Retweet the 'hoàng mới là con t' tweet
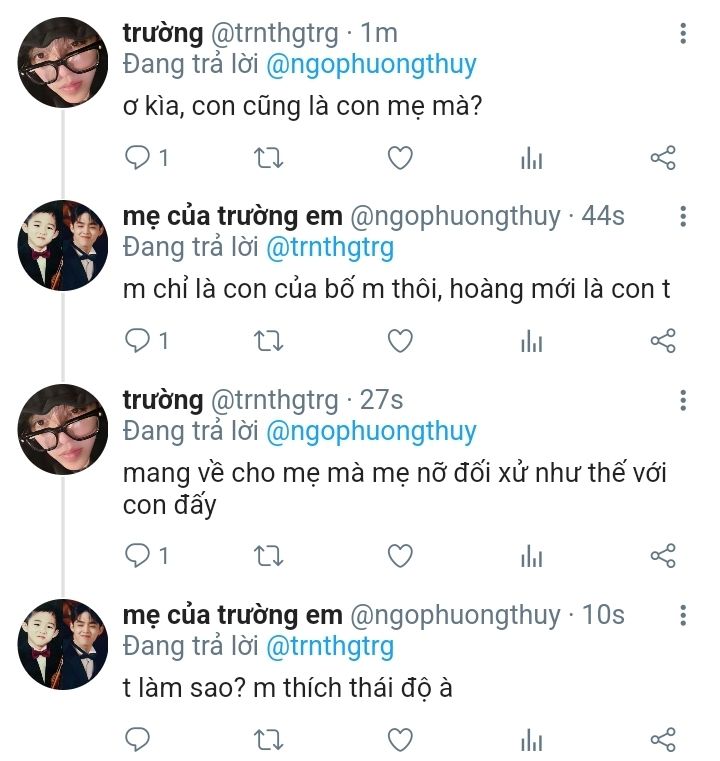 (x=269, y=341)
